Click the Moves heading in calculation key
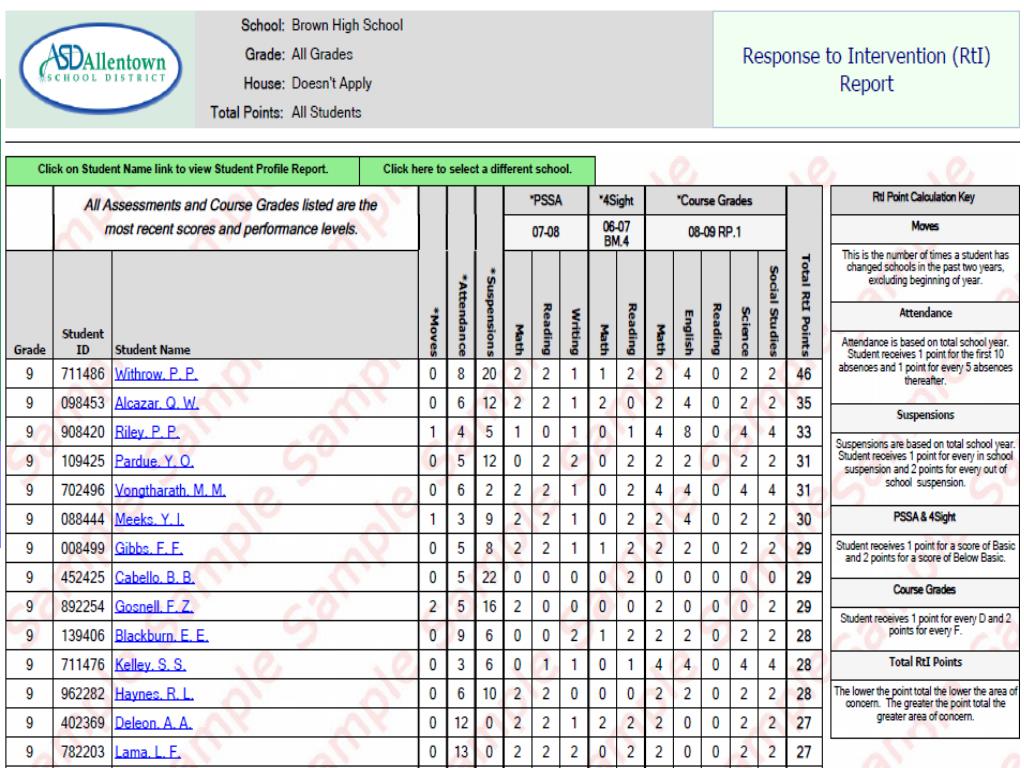Screen dimensions: 1024x768 (925, 227)
